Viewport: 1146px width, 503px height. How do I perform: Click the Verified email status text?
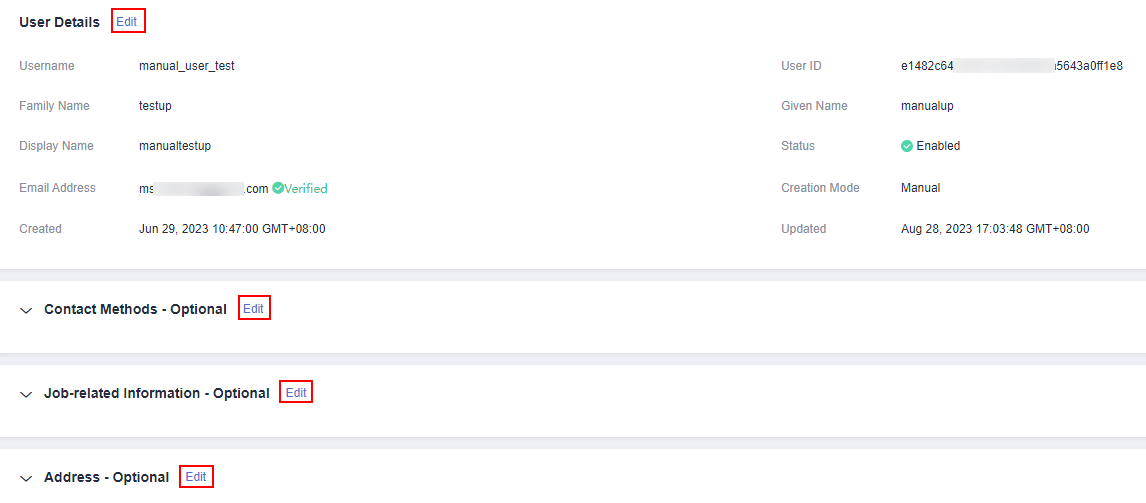pyautogui.click(x=306, y=188)
